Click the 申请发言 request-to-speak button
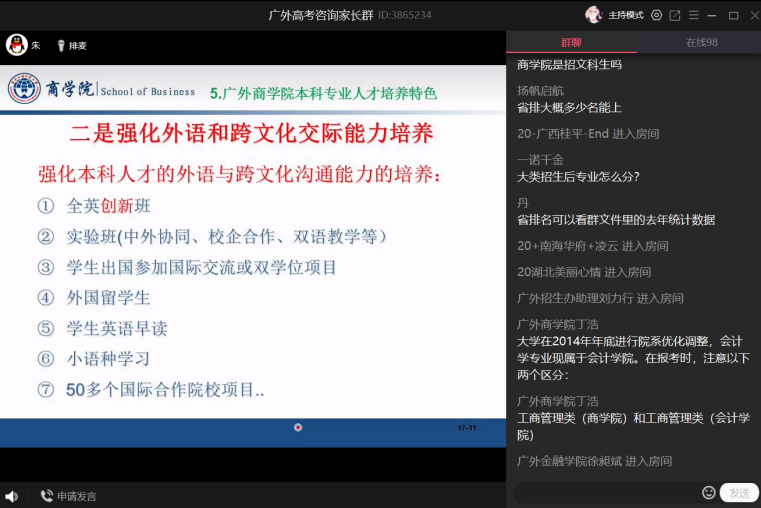 [68, 496]
